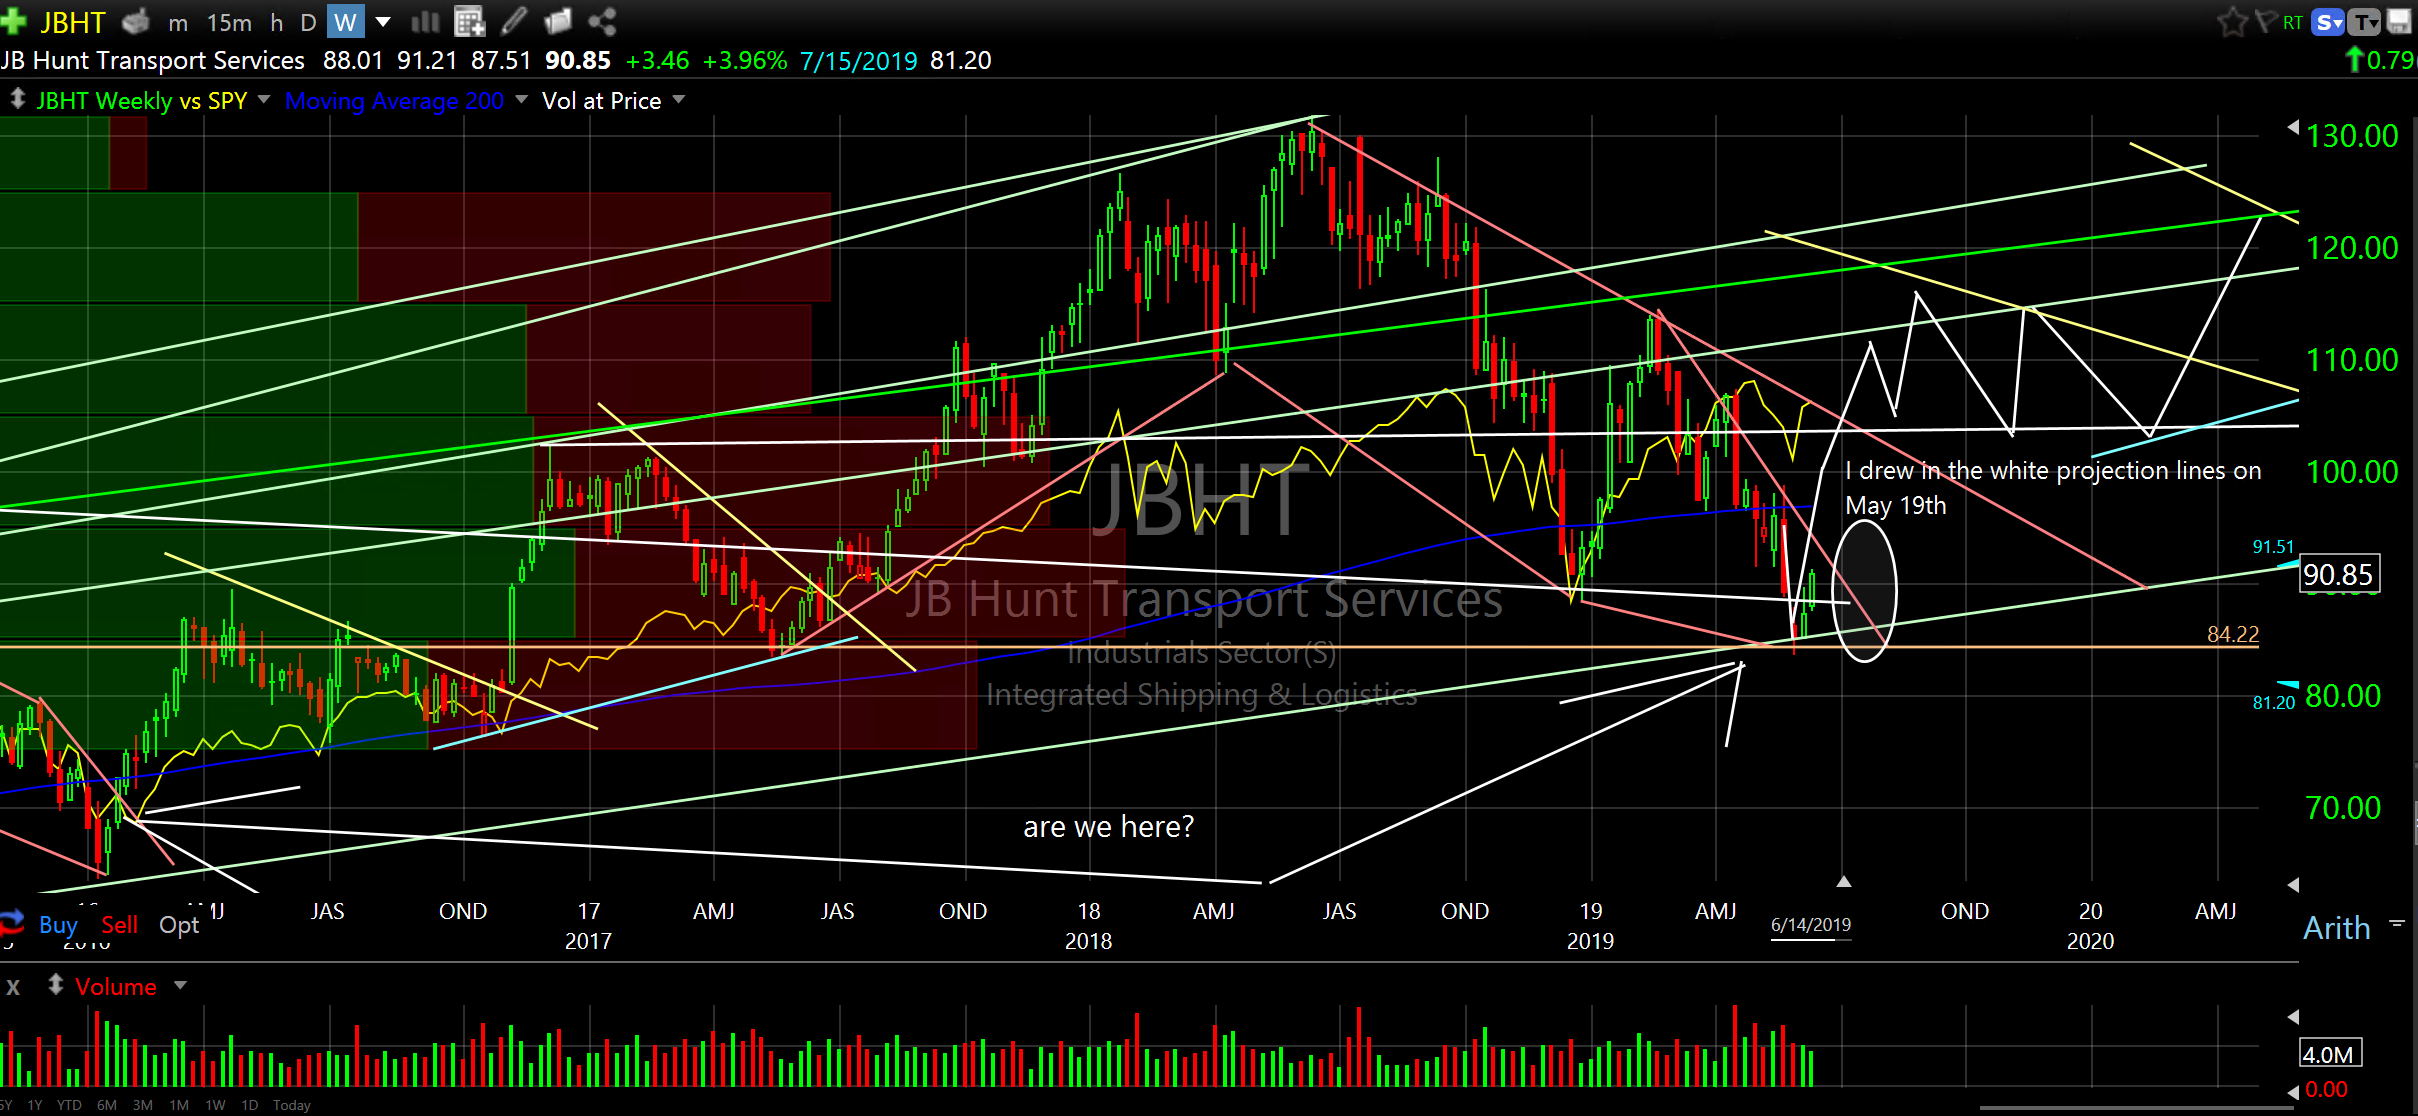Open the Moving Average 200 dropdown
Image resolution: width=2418 pixels, height=1116 pixels.
521,100
